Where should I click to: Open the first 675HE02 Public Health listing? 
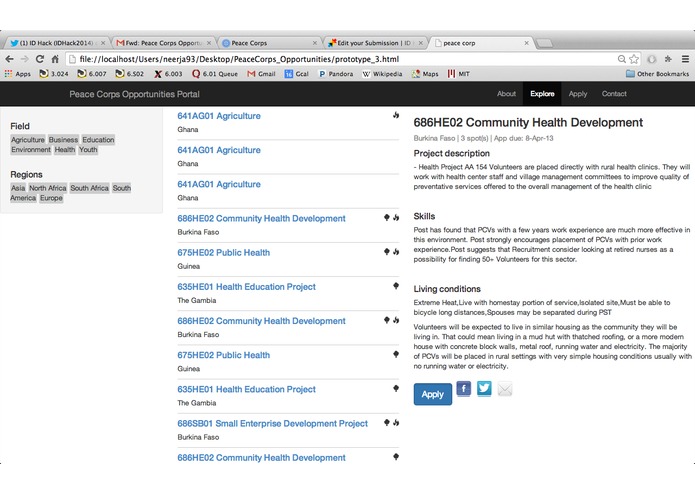[x=223, y=253]
